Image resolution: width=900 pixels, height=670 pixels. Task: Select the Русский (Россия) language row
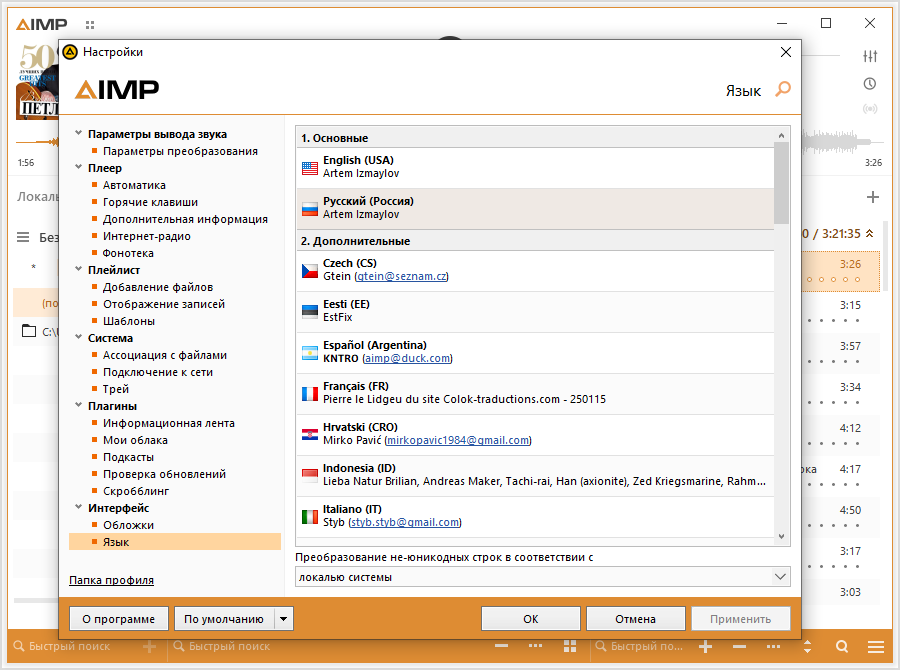[535, 209]
